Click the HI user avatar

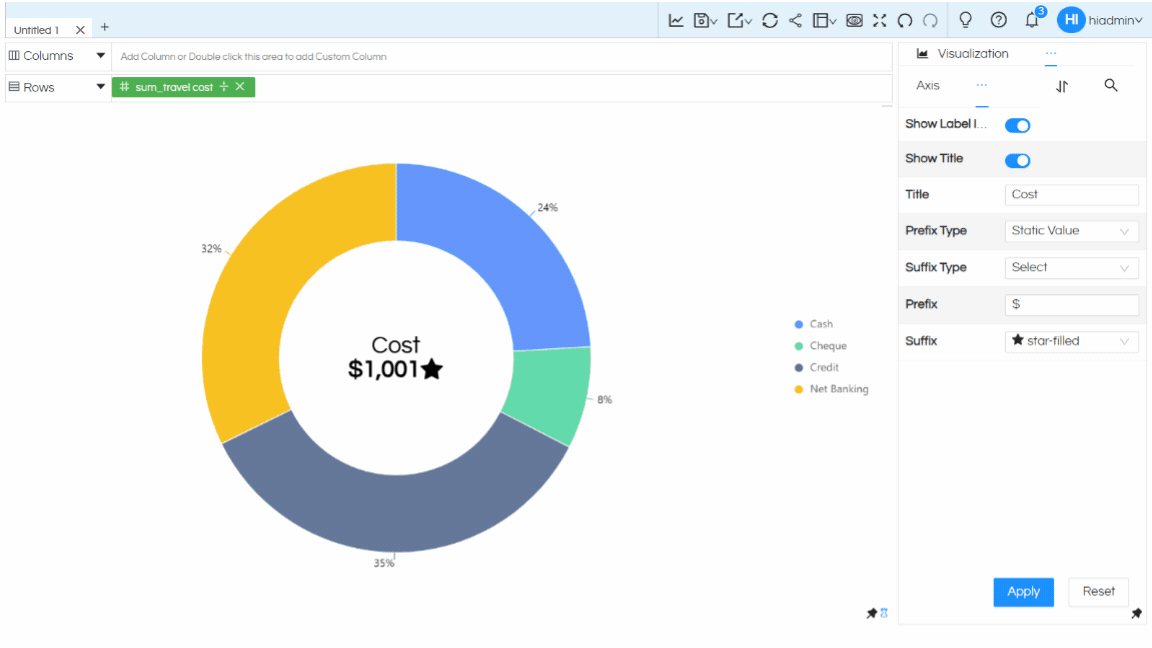1070,20
